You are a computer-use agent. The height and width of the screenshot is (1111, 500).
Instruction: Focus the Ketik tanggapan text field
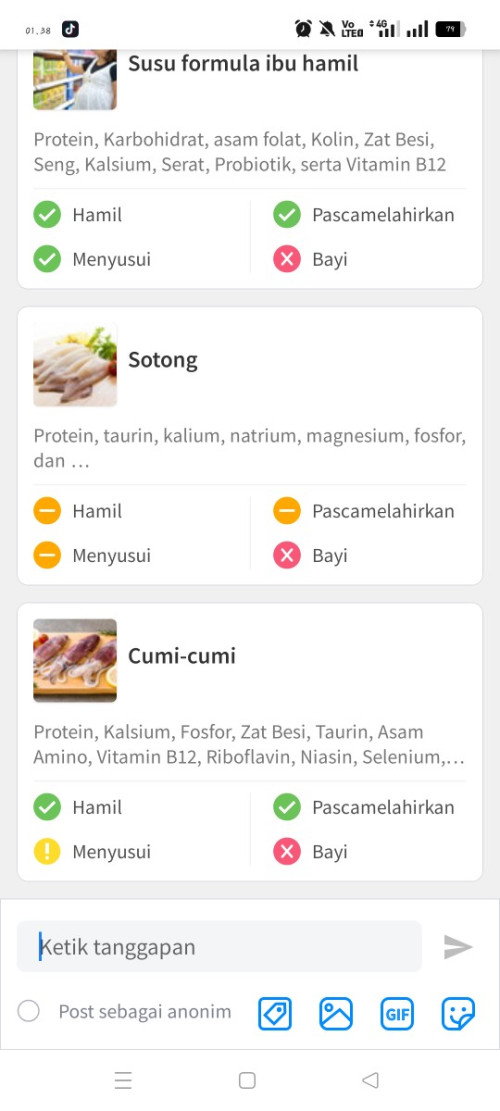click(219, 946)
